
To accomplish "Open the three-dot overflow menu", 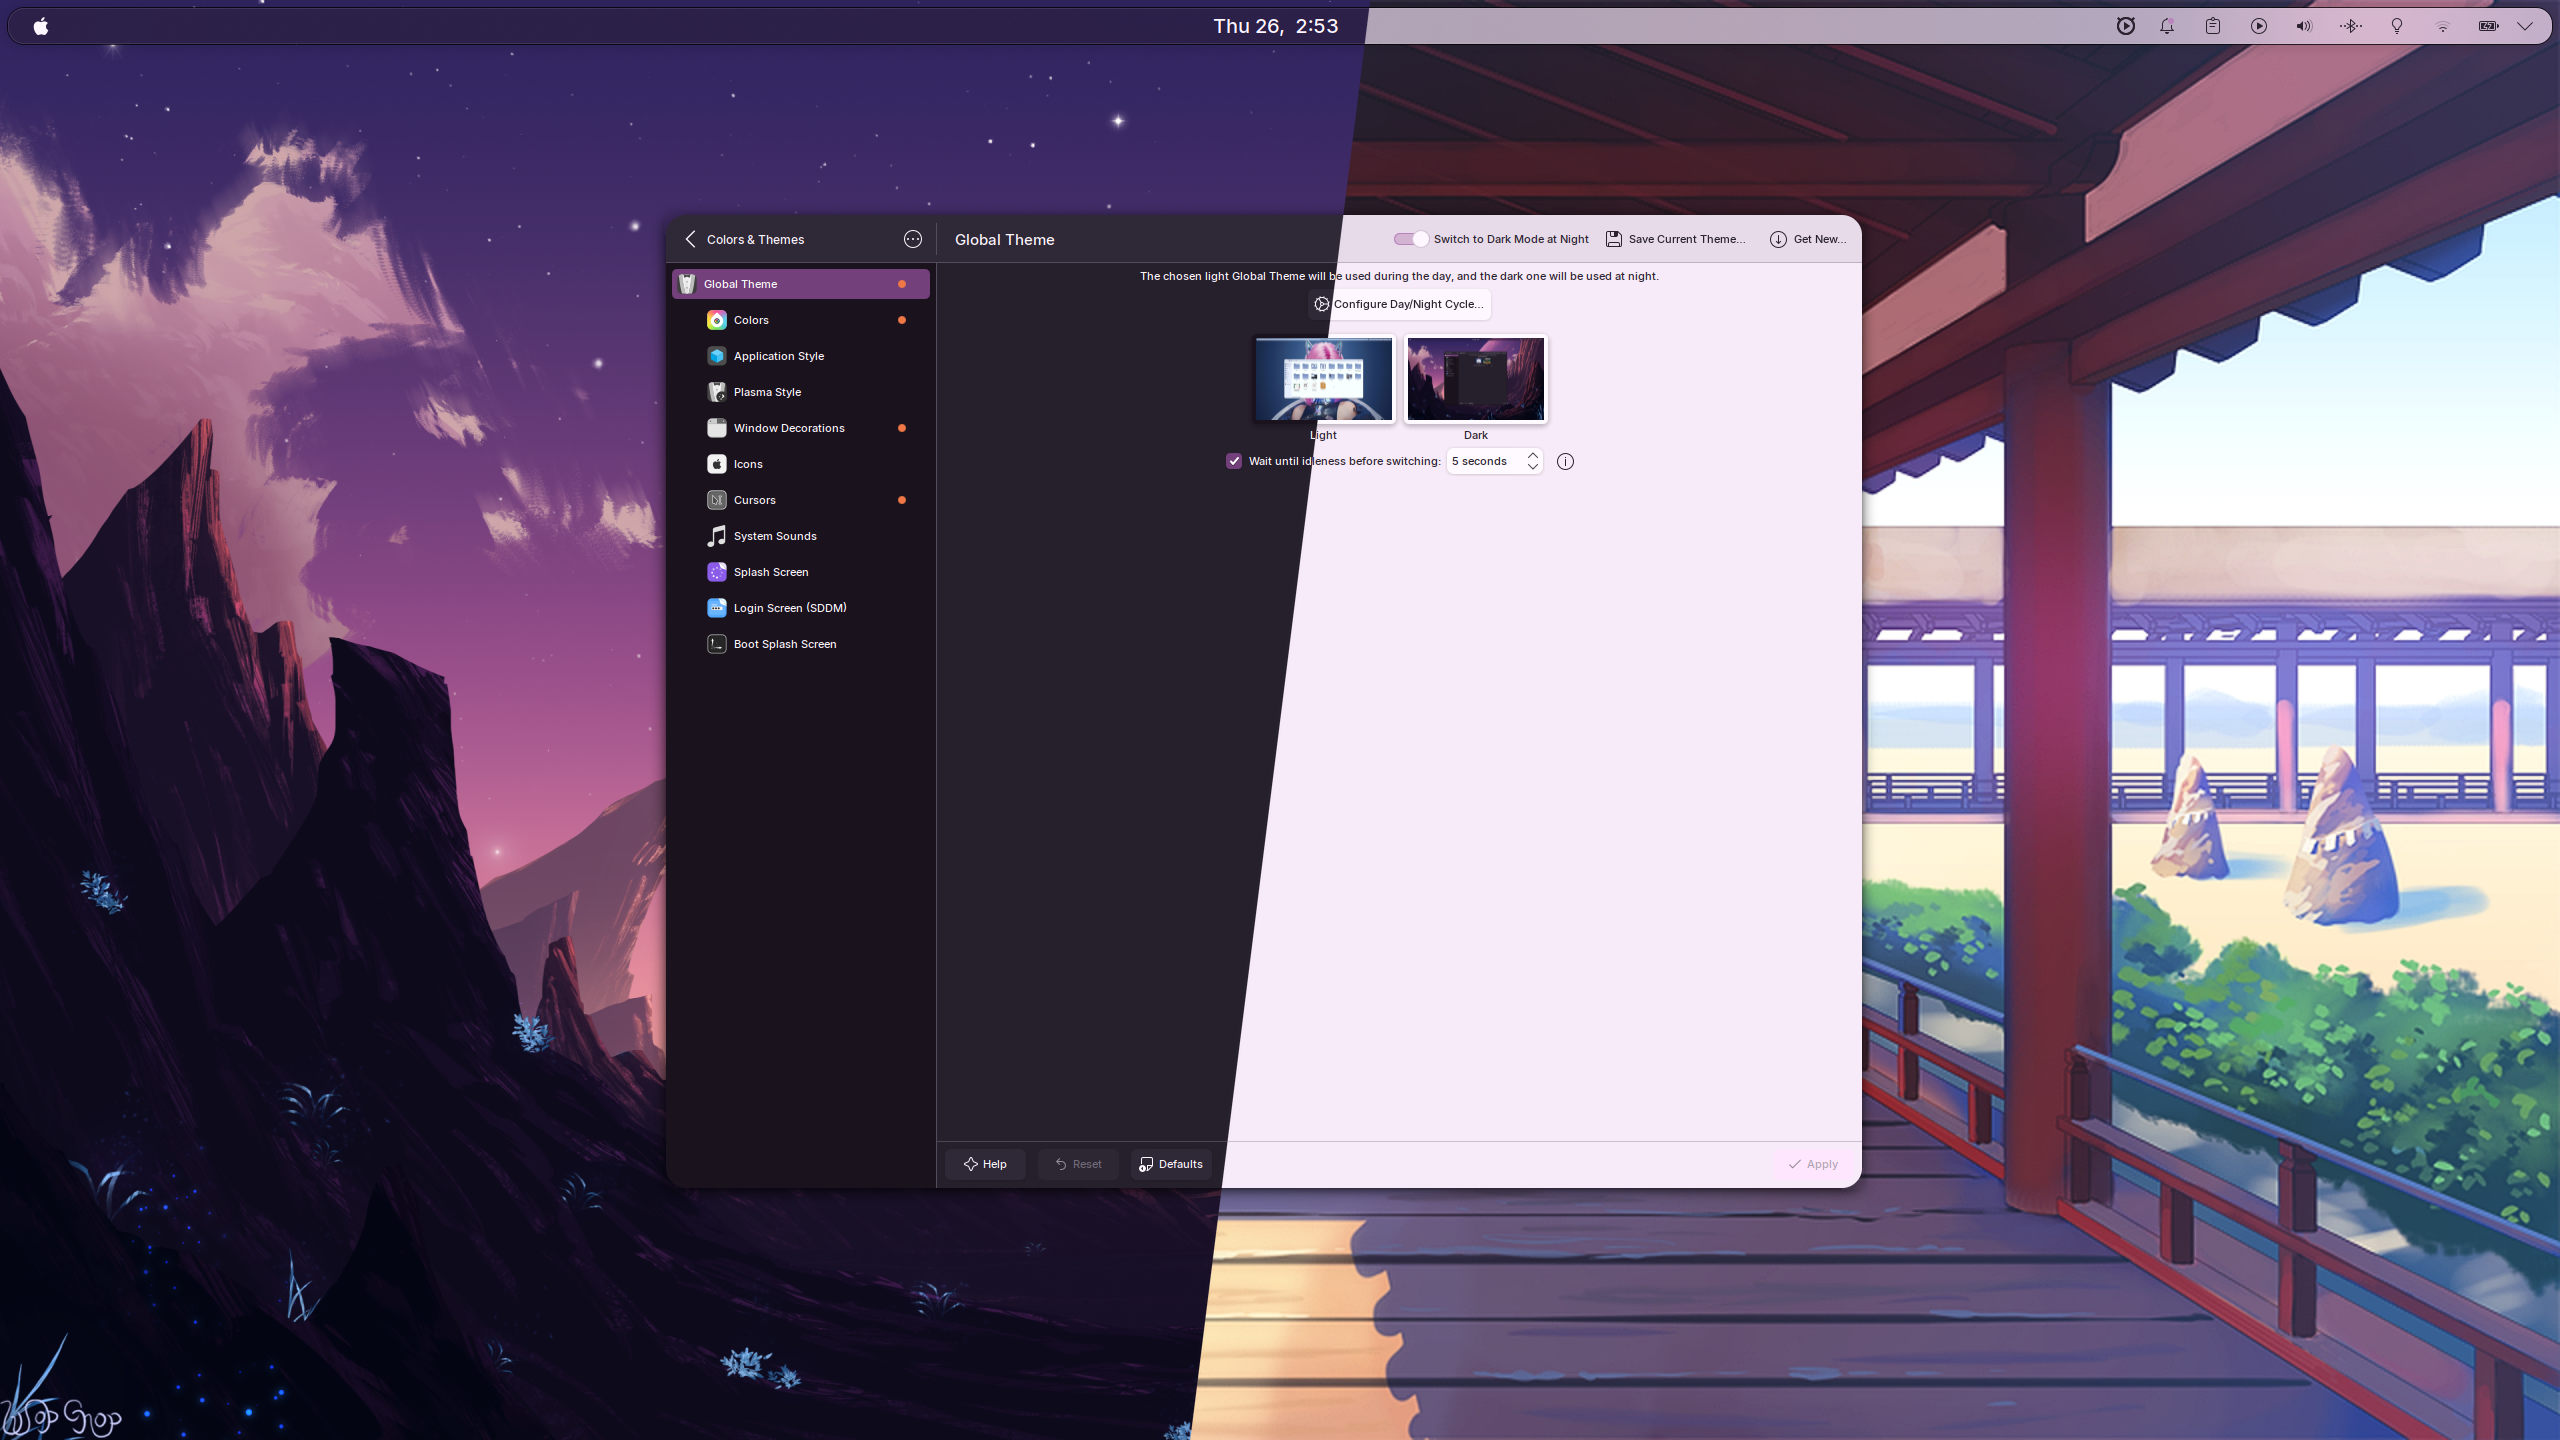I will (x=912, y=239).
